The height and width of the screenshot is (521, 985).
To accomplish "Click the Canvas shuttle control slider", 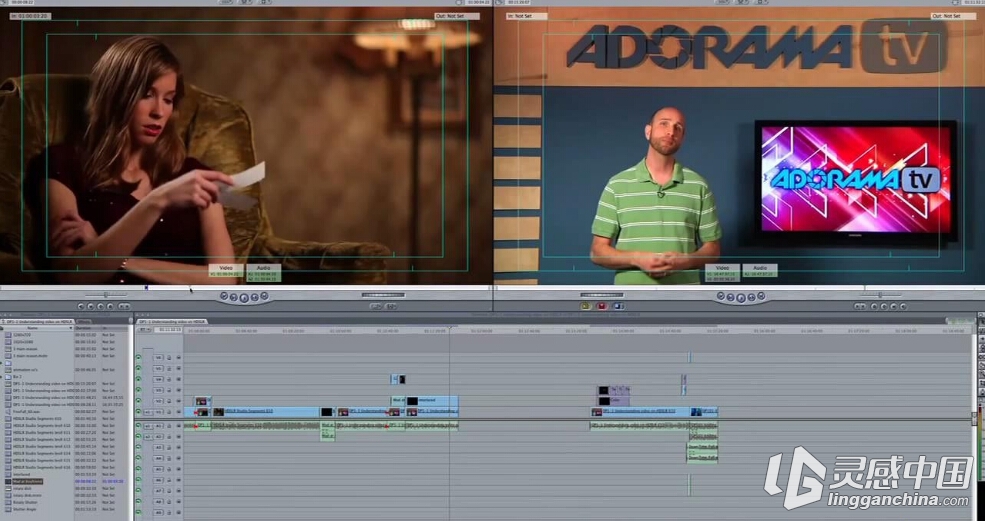I will tap(880, 295).
